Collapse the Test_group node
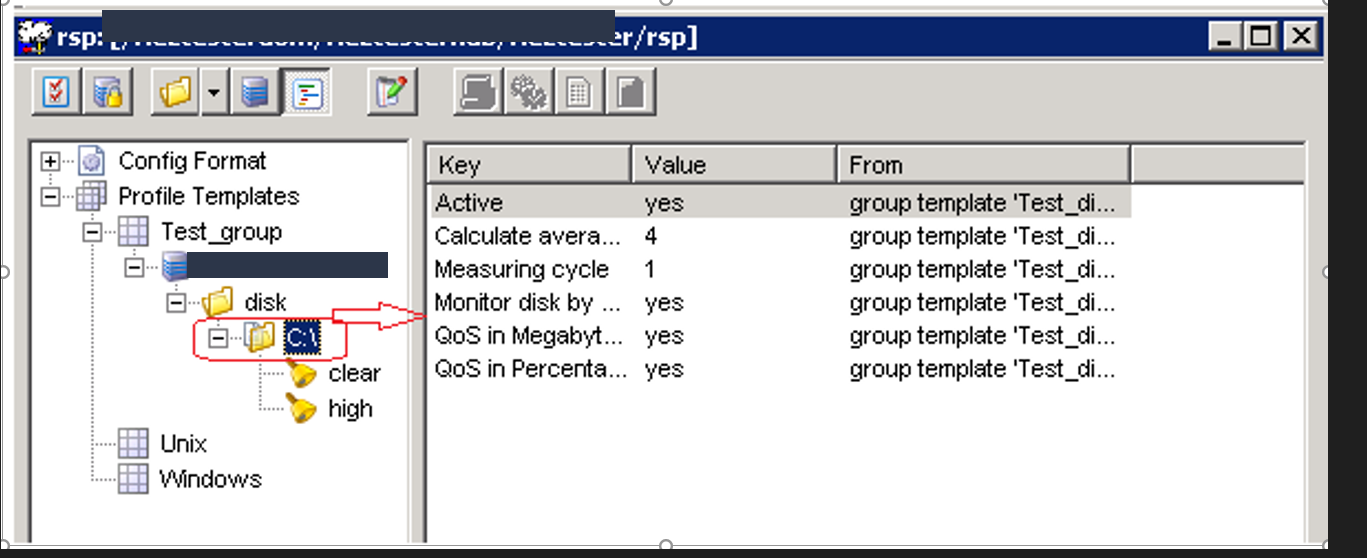 pos(93,232)
